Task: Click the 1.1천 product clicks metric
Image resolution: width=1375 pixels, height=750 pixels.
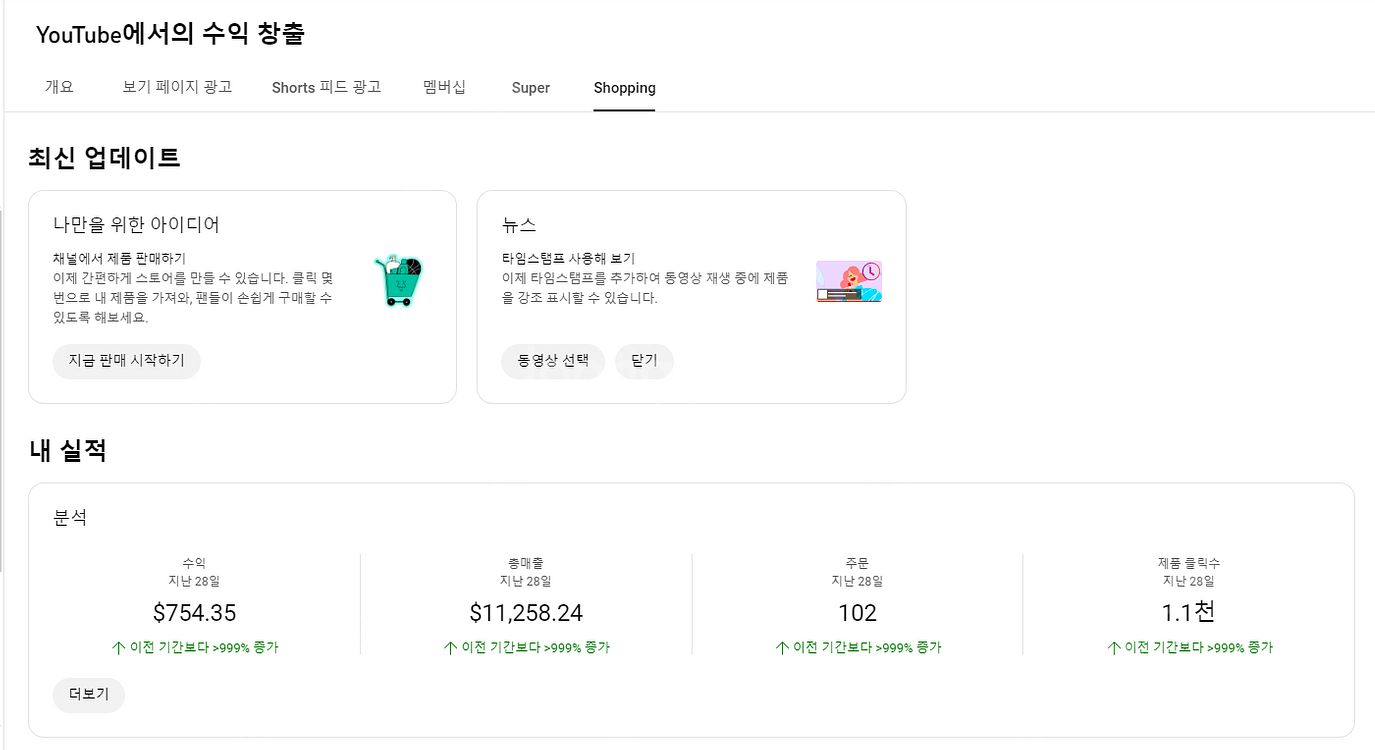Action: pos(1189,613)
